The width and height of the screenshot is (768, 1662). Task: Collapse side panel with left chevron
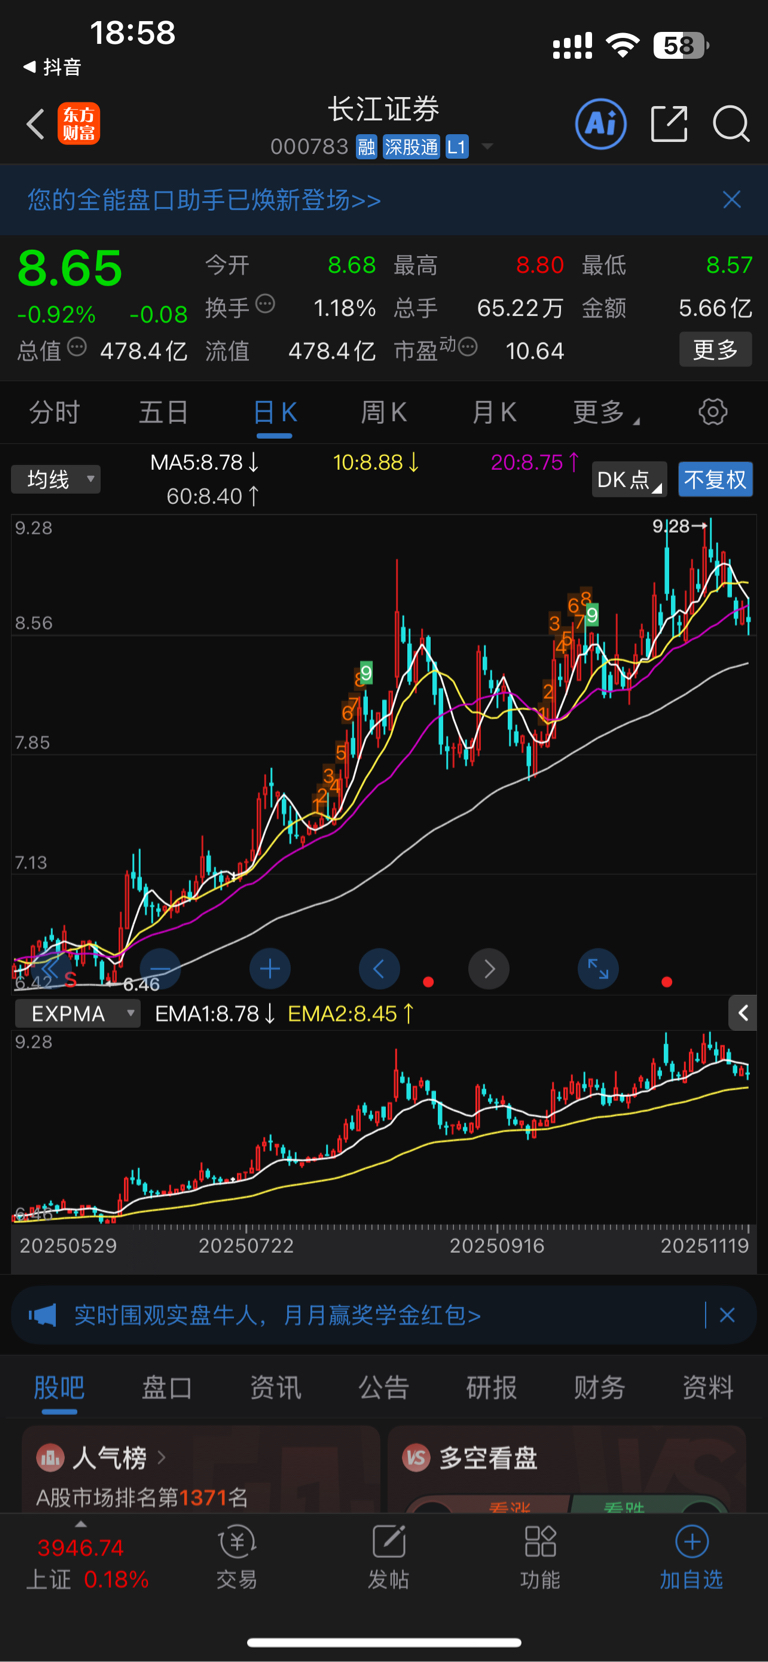pos(743,1013)
